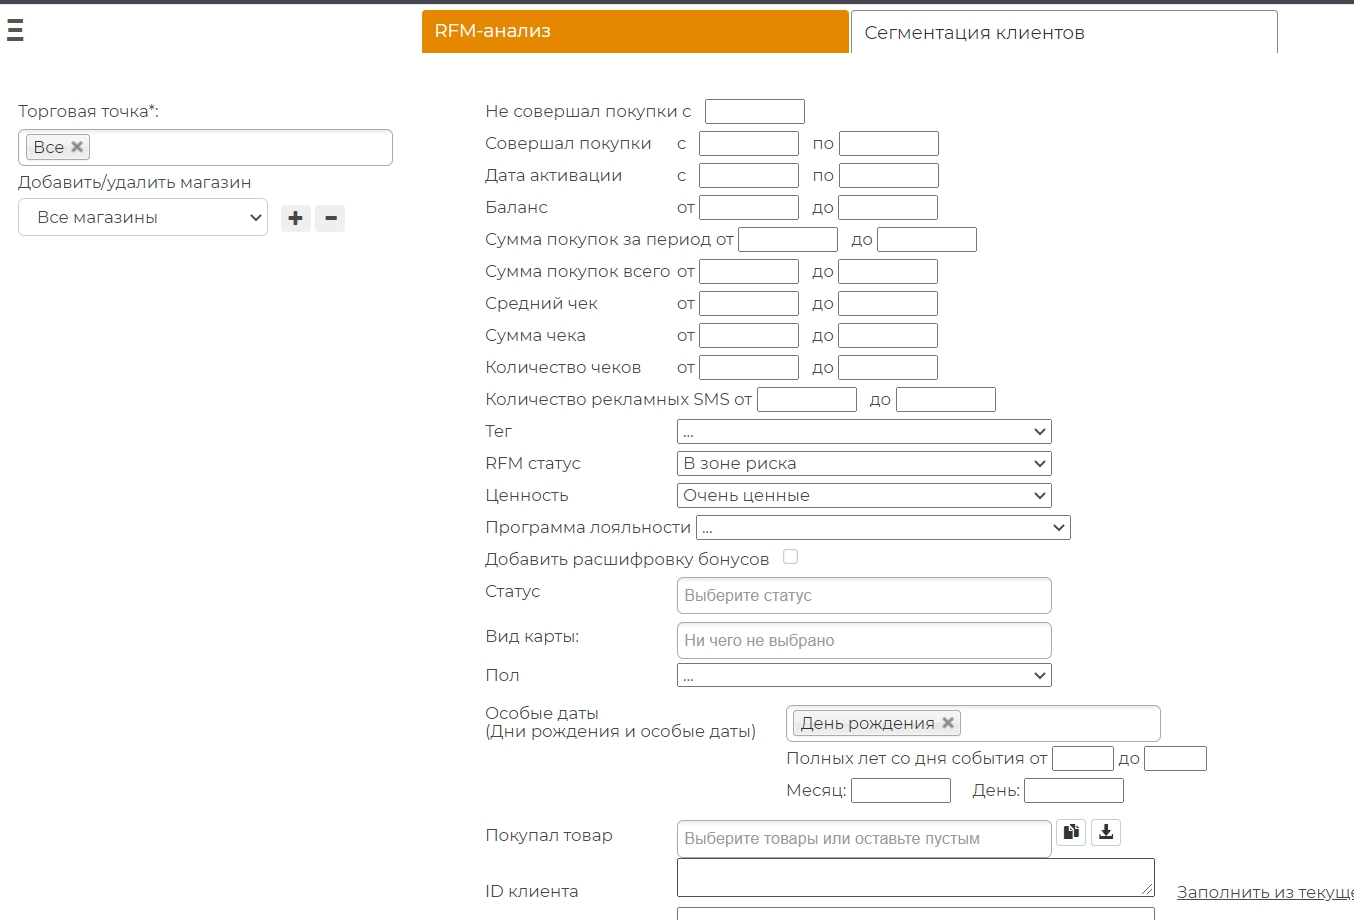Click the copy products icon
Viewport: 1354px width, 920px height.
coord(1071,832)
